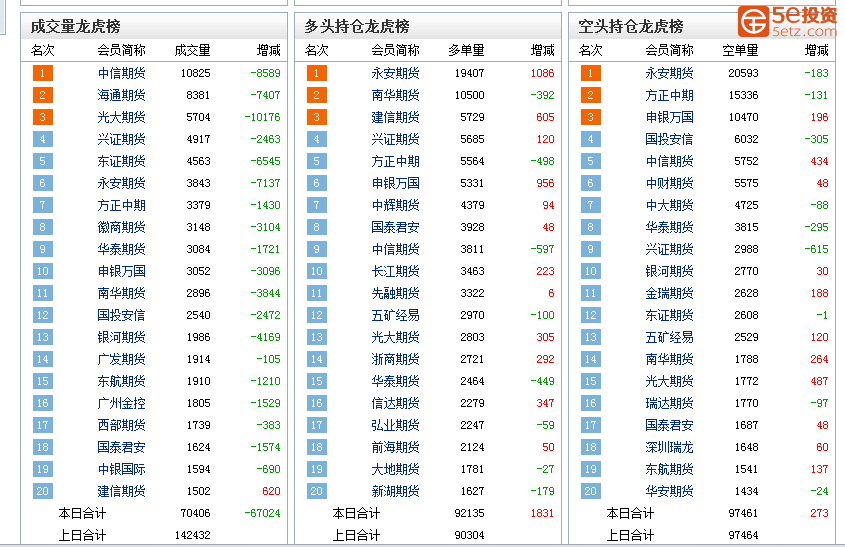This screenshot has width=845, height=547.
Task: Open 方正中期 in the 空头持仓龙虎榜 table
Action: (x=669, y=95)
